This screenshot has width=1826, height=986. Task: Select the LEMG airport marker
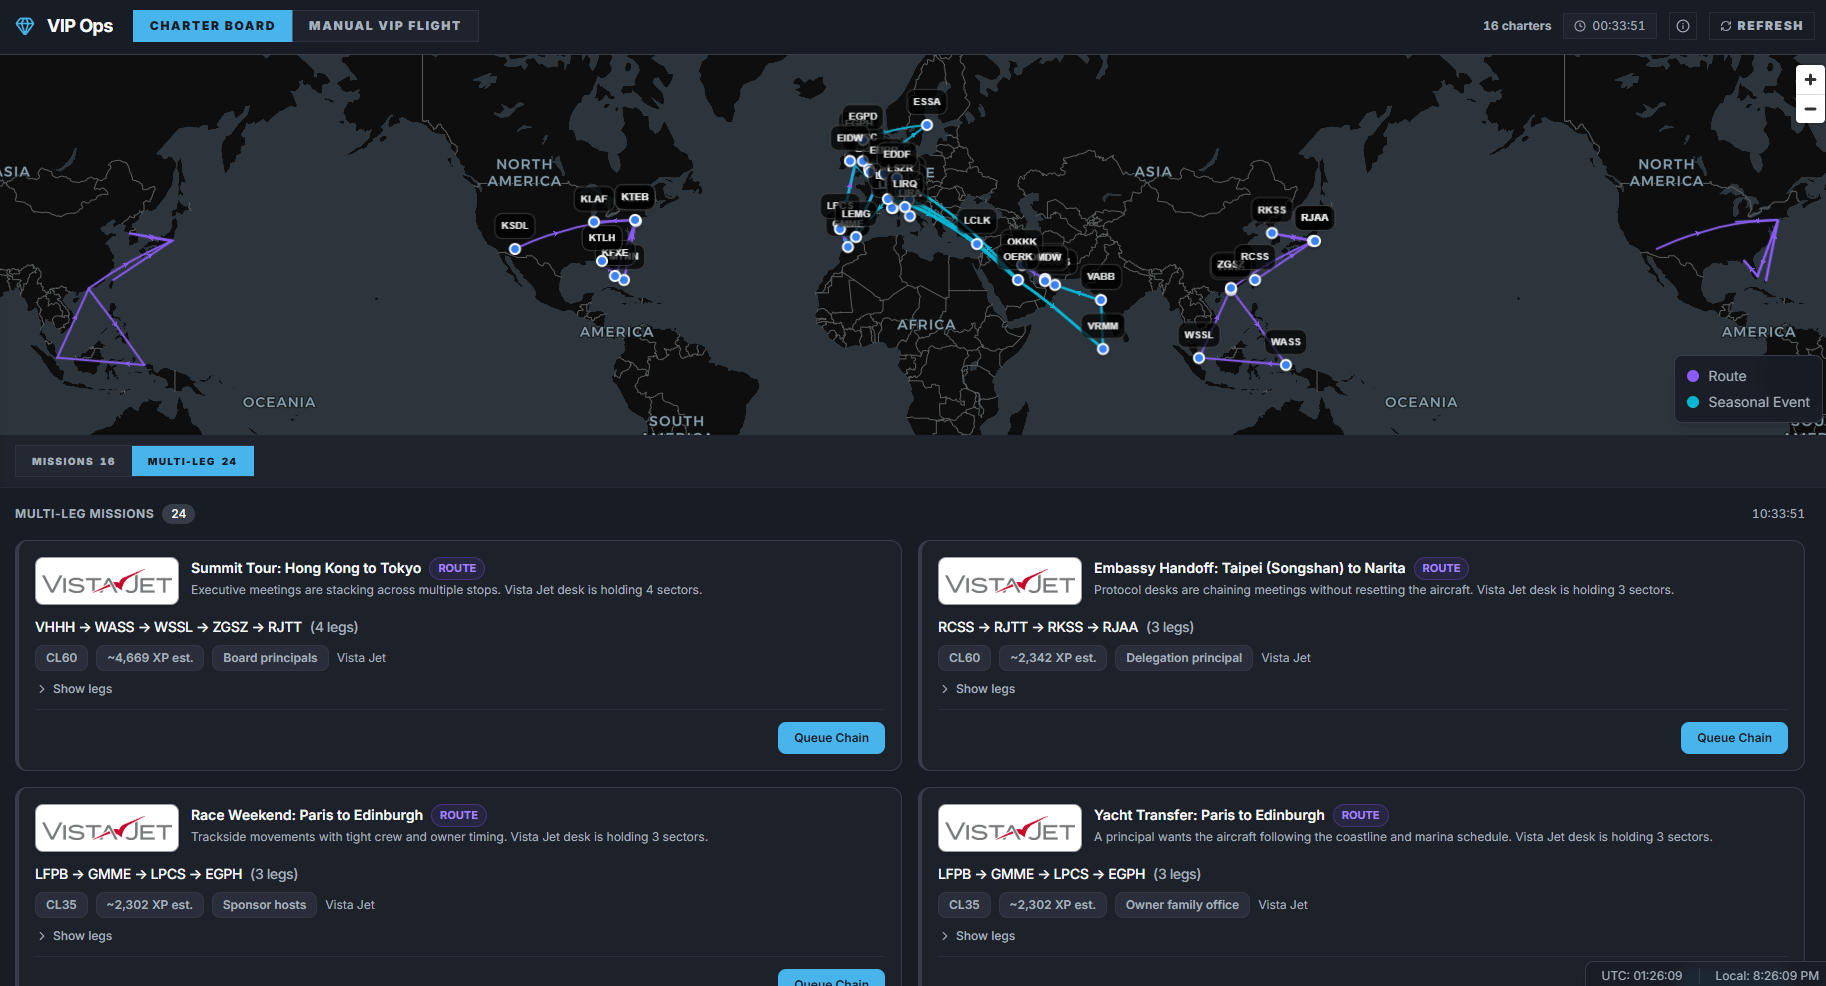point(856,214)
